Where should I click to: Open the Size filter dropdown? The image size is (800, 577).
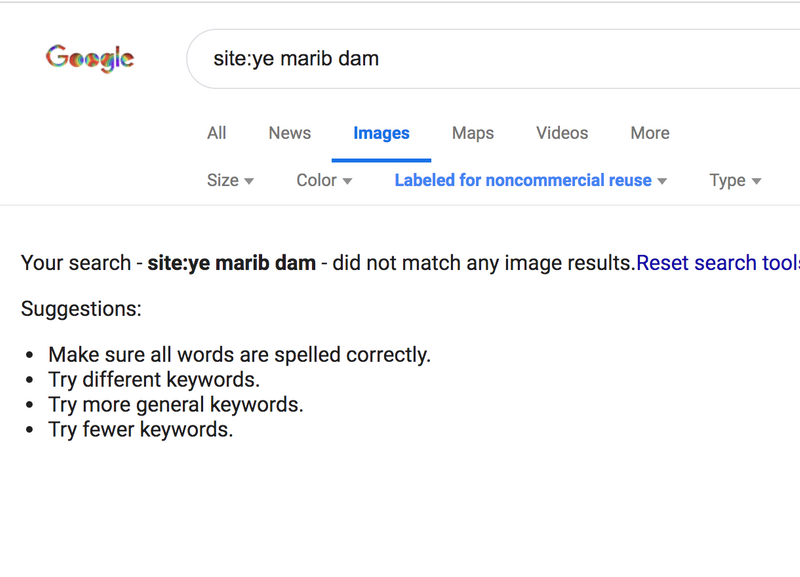(230, 181)
